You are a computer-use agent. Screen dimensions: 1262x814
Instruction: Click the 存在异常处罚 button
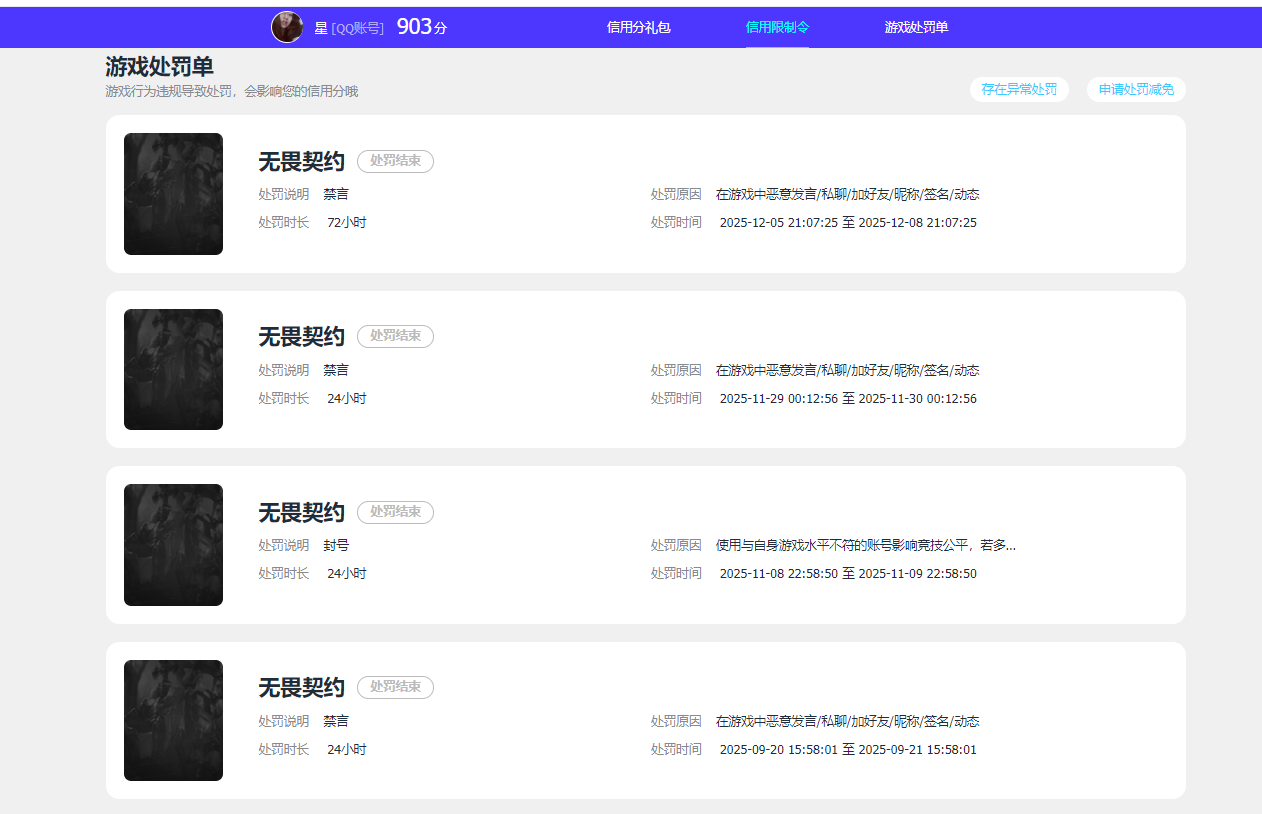(1019, 89)
